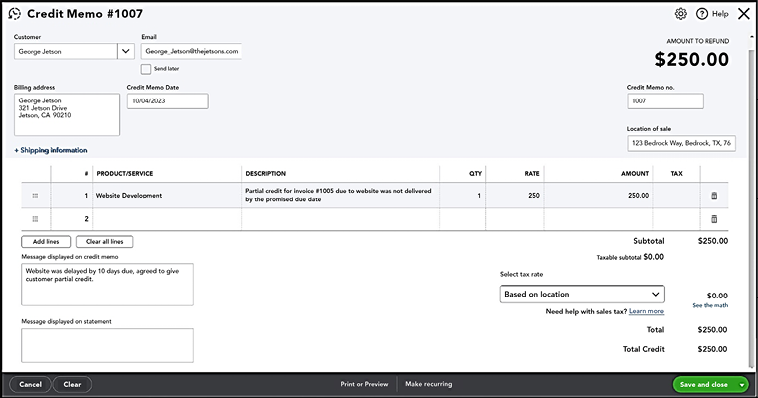The height and width of the screenshot is (398, 758).
Task: Click the Credit Memo Date field
Action: pos(168,101)
